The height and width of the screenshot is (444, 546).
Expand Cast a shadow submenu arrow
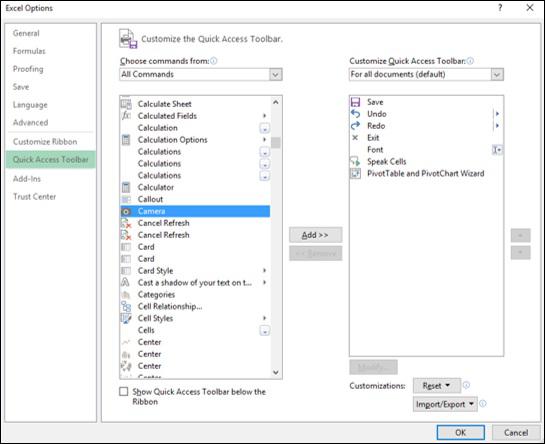pos(265,282)
